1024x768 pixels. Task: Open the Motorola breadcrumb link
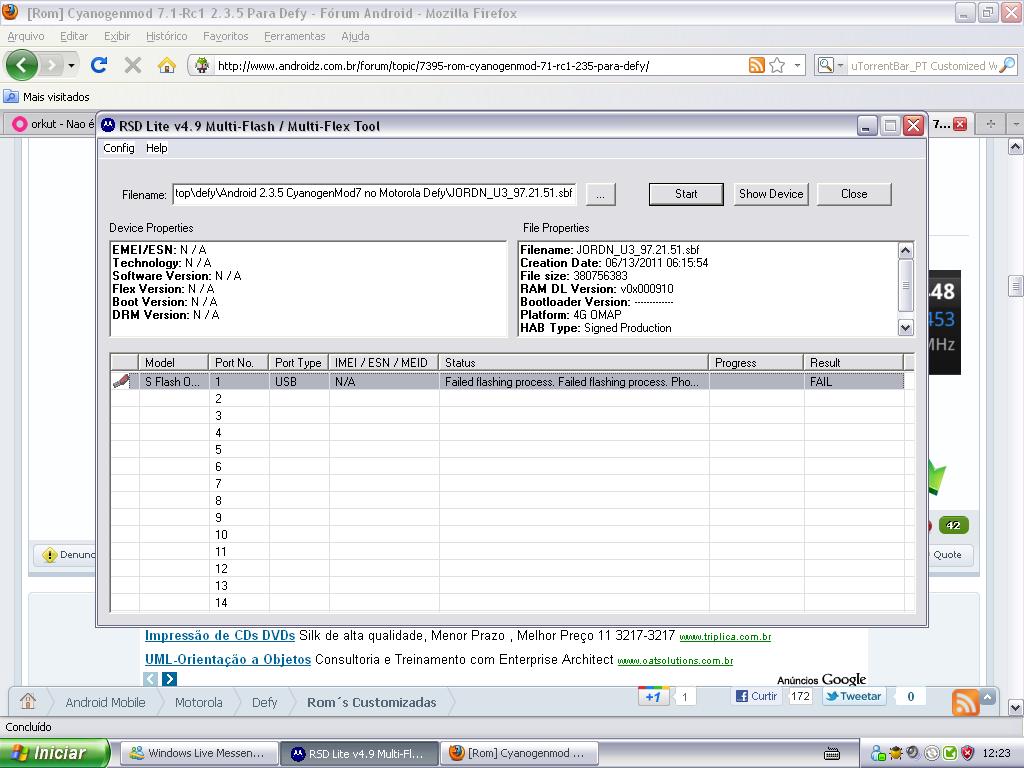pyautogui.click(x=199, y=703)
